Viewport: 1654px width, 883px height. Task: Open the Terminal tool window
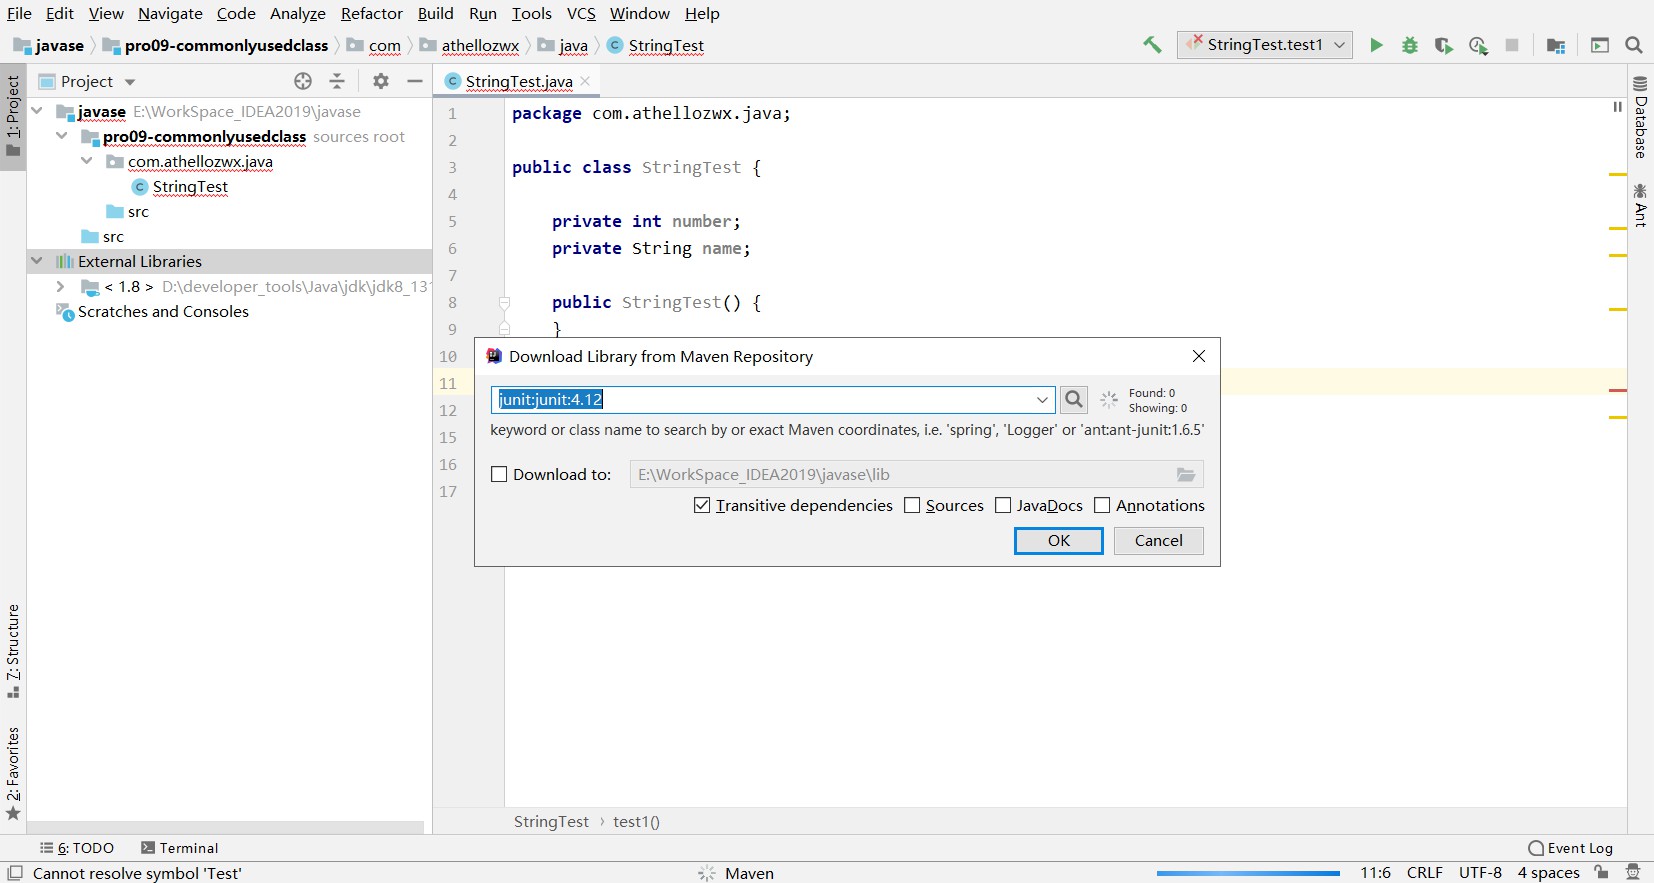tap(180, 848)
